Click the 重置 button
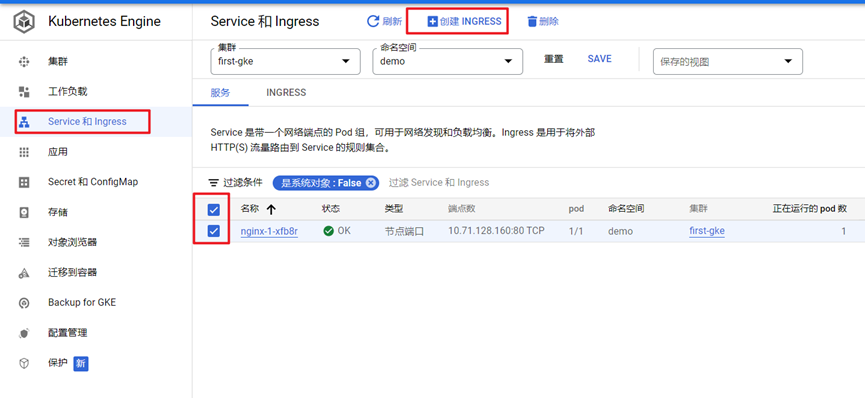Image resolution: width=865 pixels, height=398 pixels. coord(554,59)
